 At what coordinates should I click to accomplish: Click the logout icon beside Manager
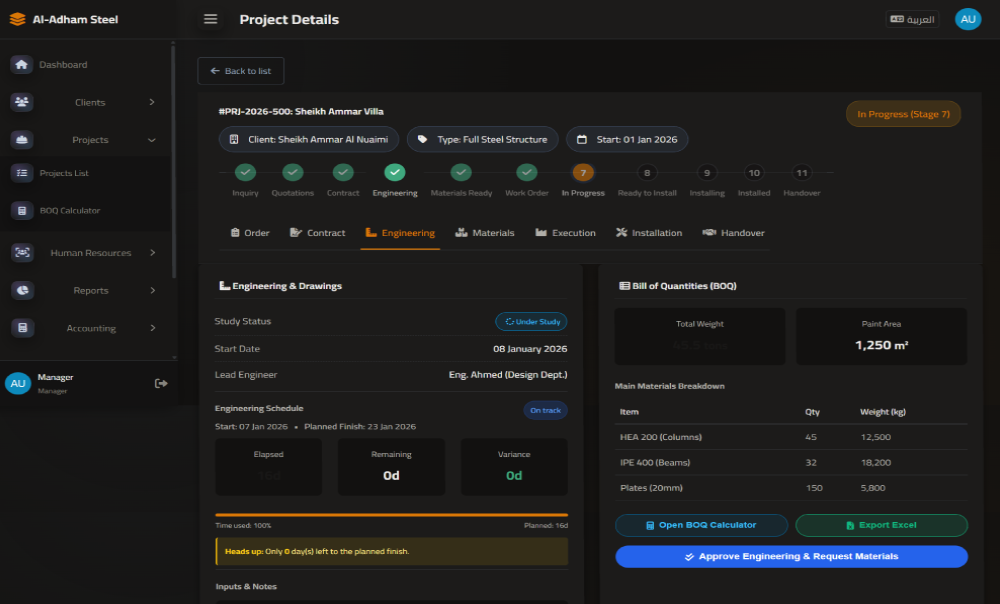pos(161,383)
